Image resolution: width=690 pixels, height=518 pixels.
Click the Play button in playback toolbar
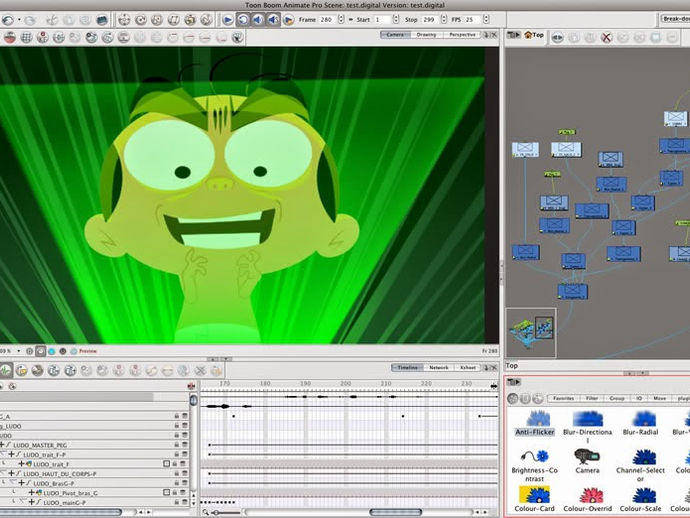point(228,20)
